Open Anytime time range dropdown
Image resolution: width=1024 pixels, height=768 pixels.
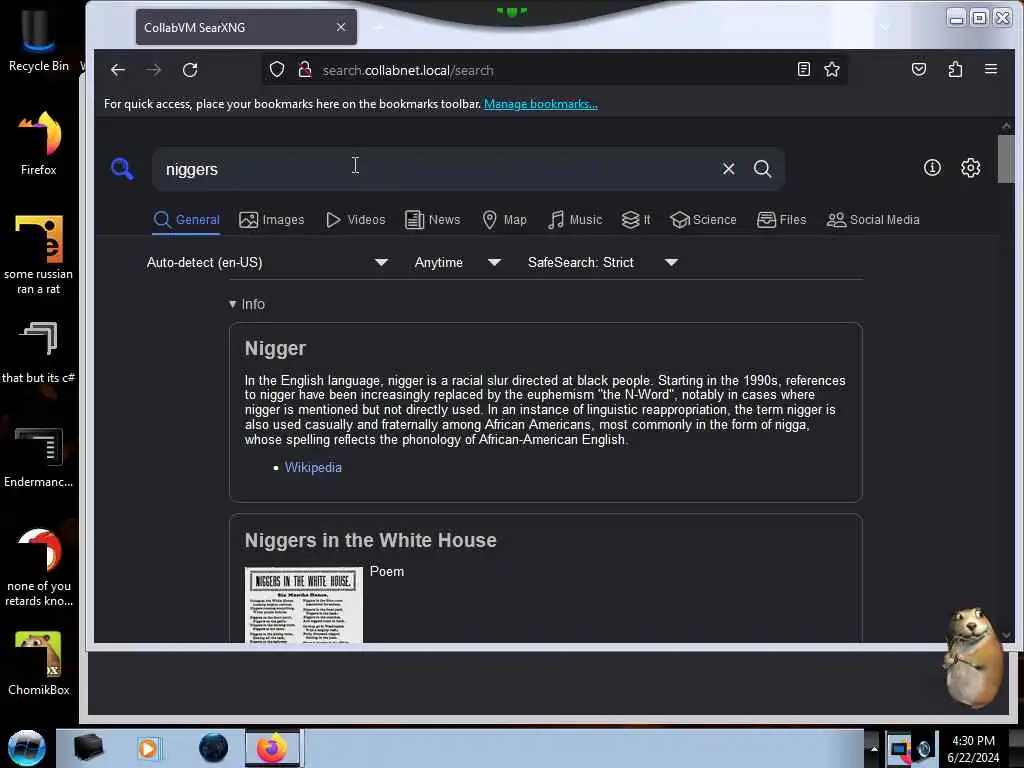(458, 263)
